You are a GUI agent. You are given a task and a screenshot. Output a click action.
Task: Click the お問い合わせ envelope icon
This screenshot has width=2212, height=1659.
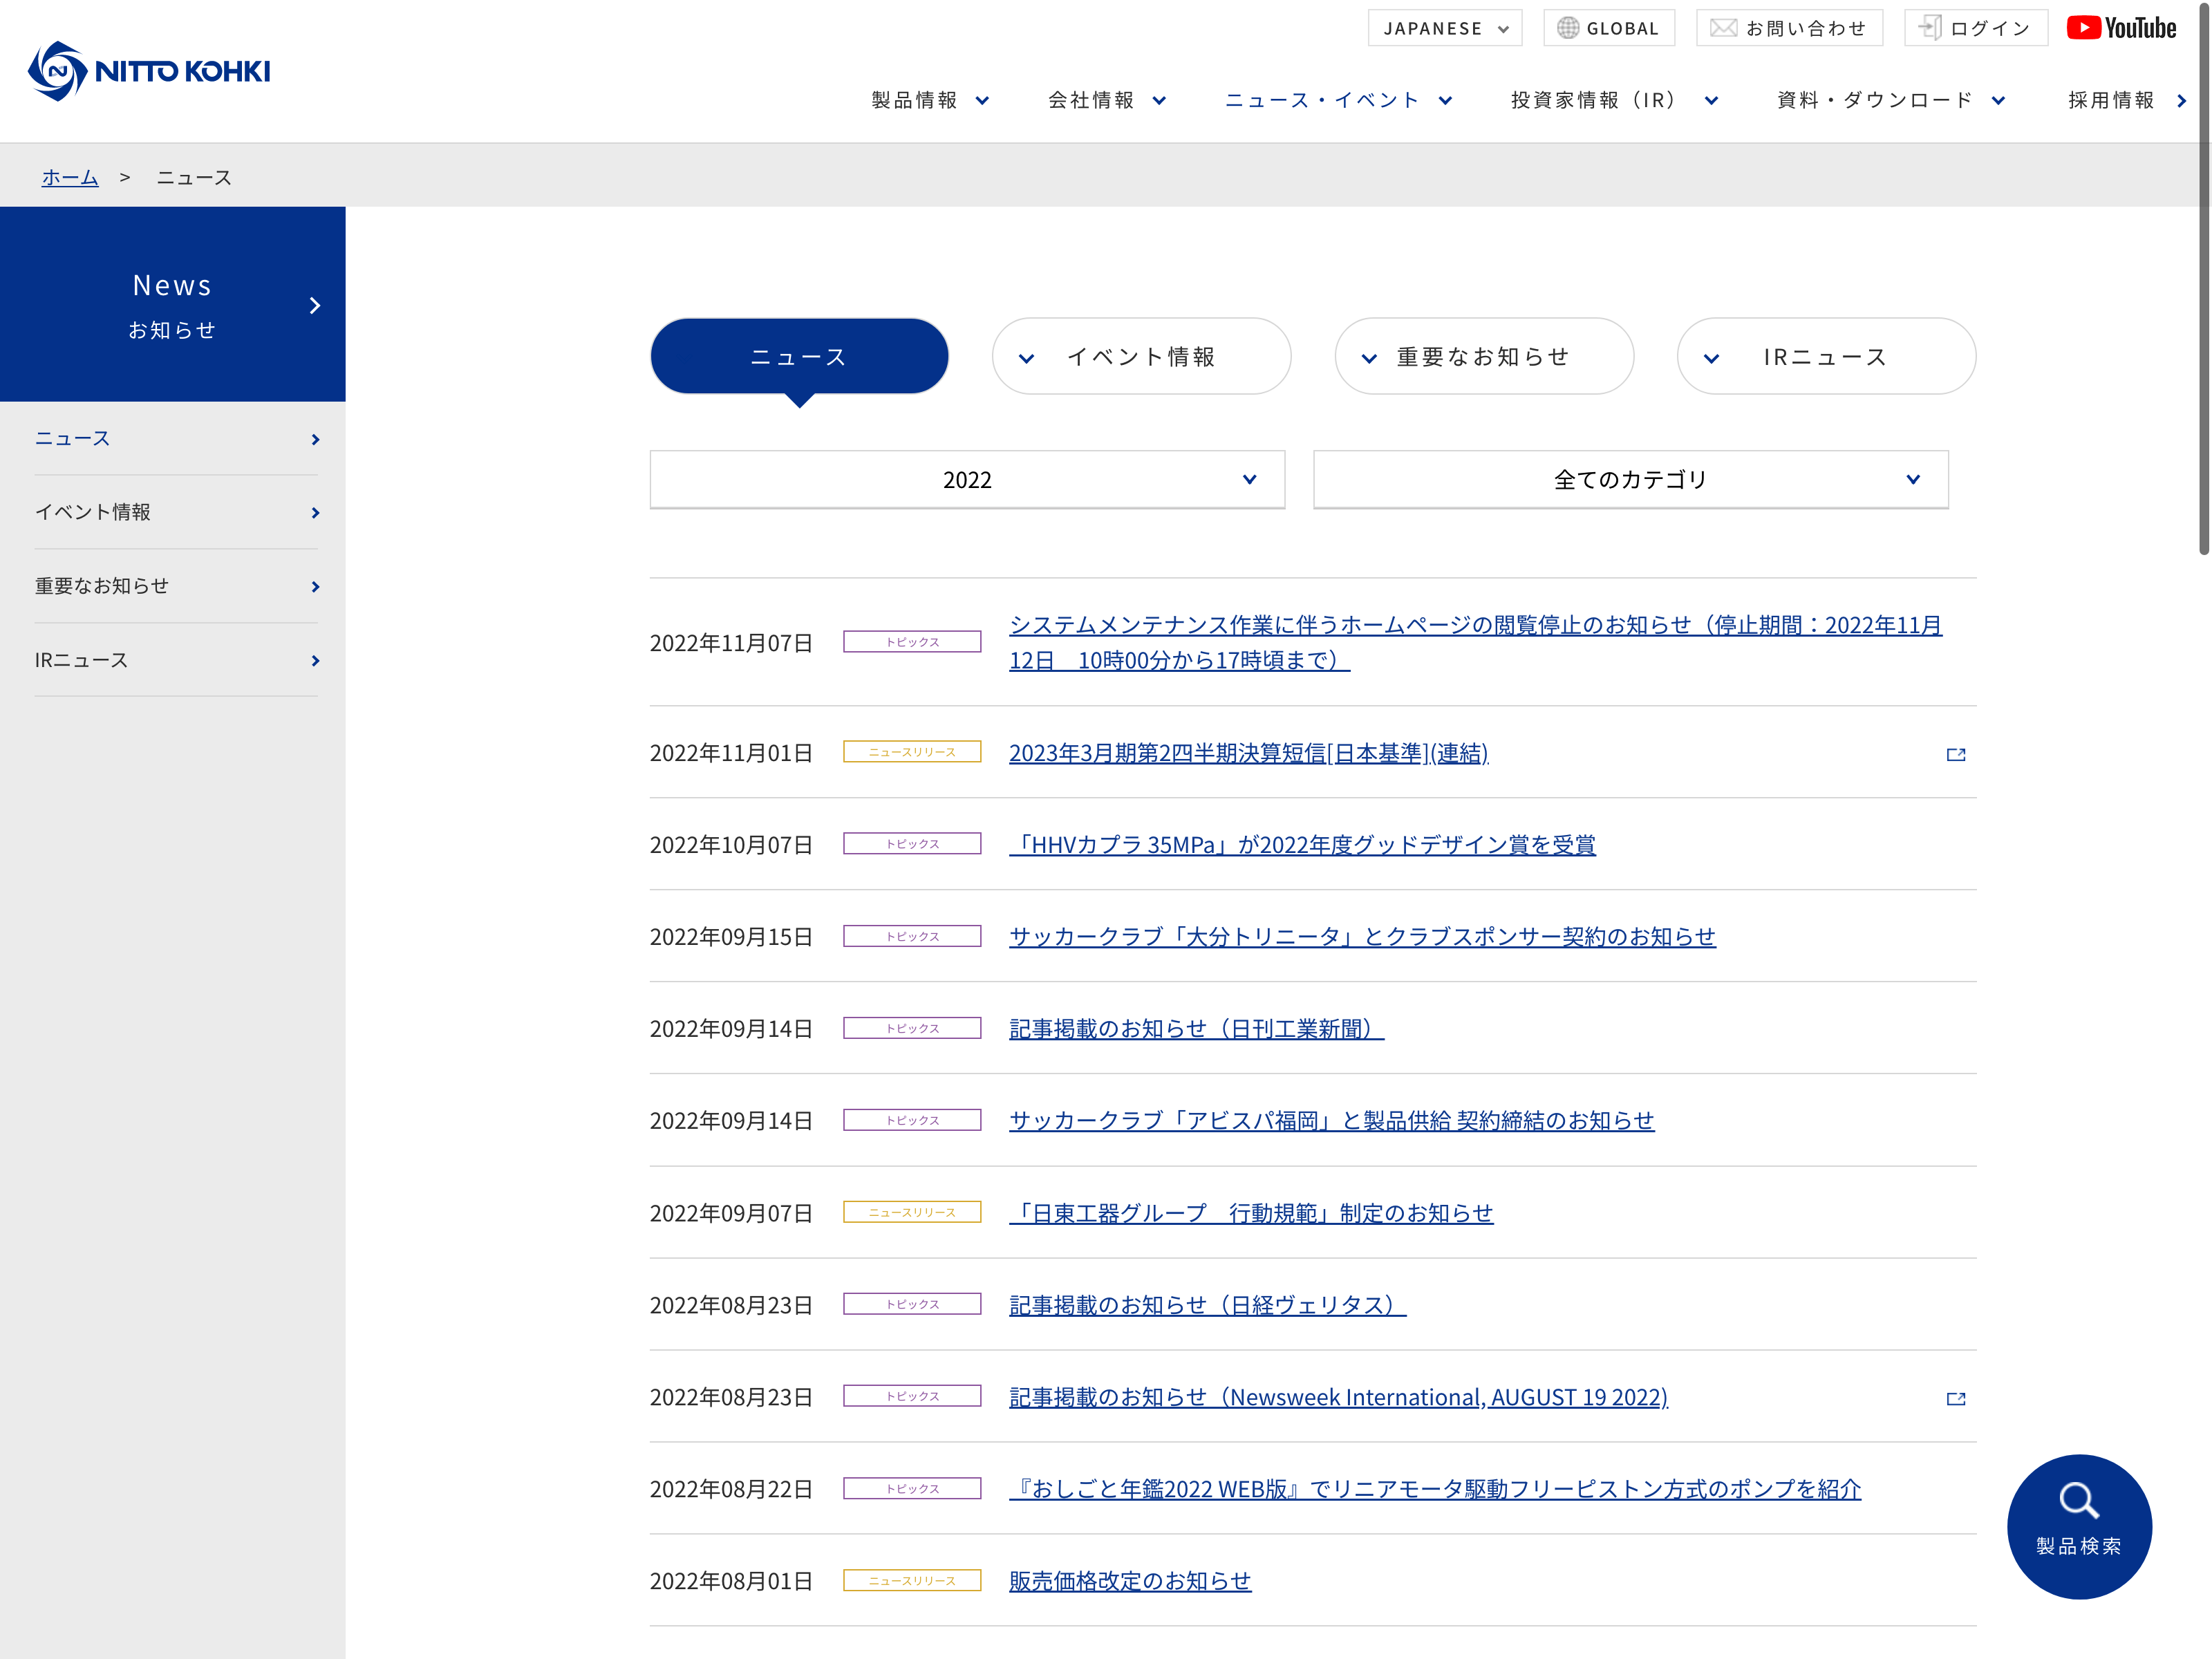tap(1723, 28)
